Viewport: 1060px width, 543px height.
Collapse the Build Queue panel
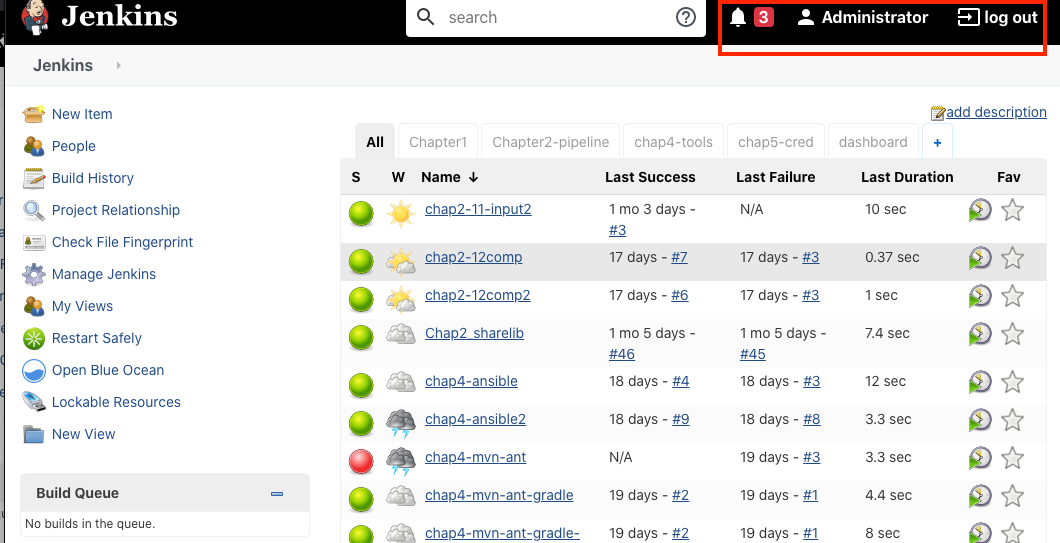pyautogui.click(x=277, y=493)
